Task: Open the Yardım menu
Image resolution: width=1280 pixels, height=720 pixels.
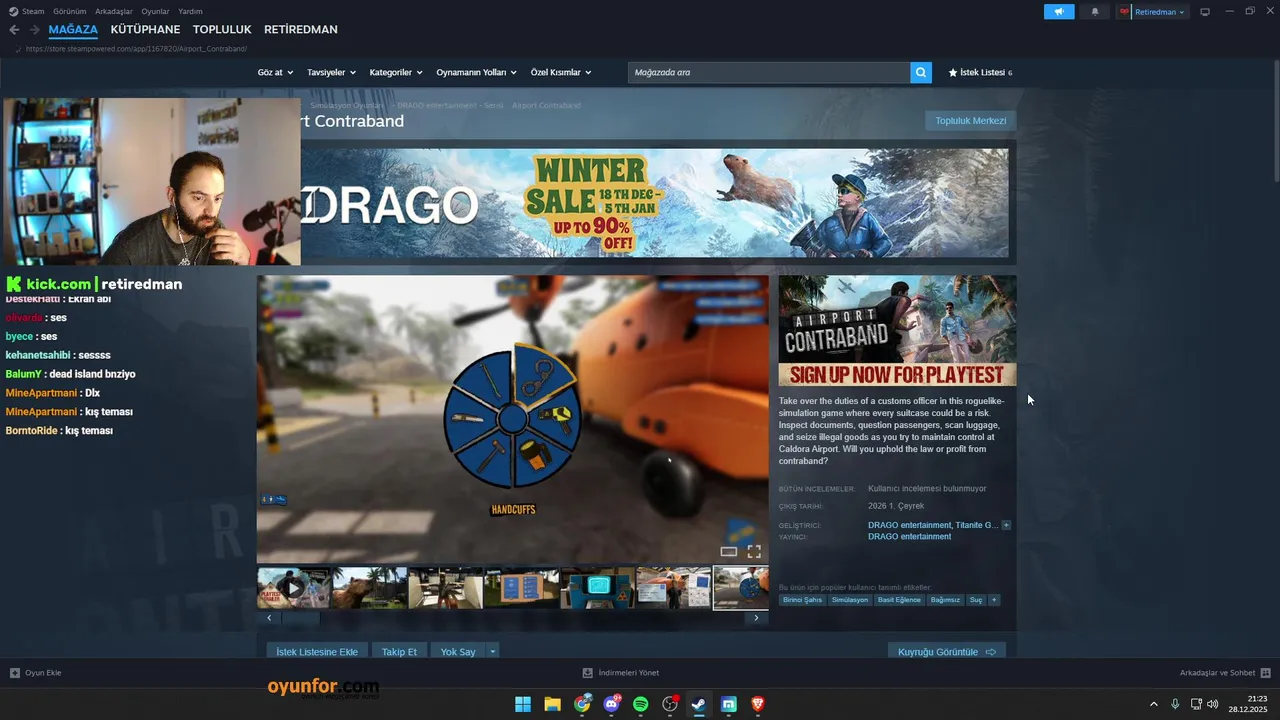Action: click(x=190, y=11)
